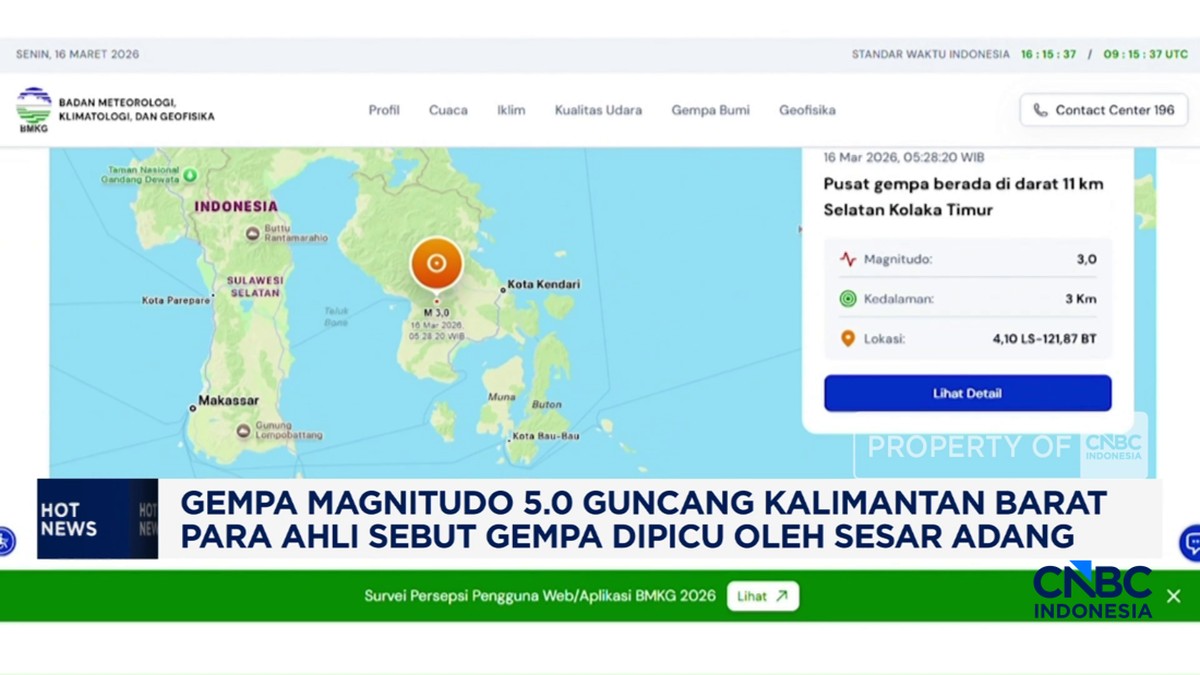1200x675 pixels.
Task: Dismiss the green survey banner
Action: [x=1173, y=596]
